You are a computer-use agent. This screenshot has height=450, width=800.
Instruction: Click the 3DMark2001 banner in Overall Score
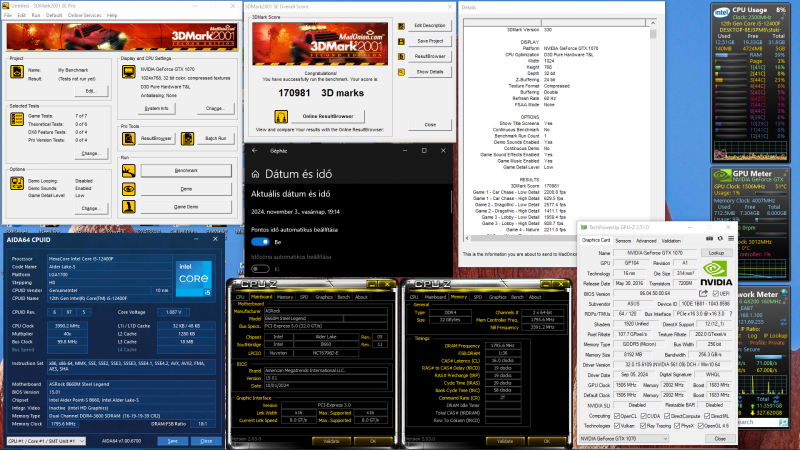[x=320, y=43]
